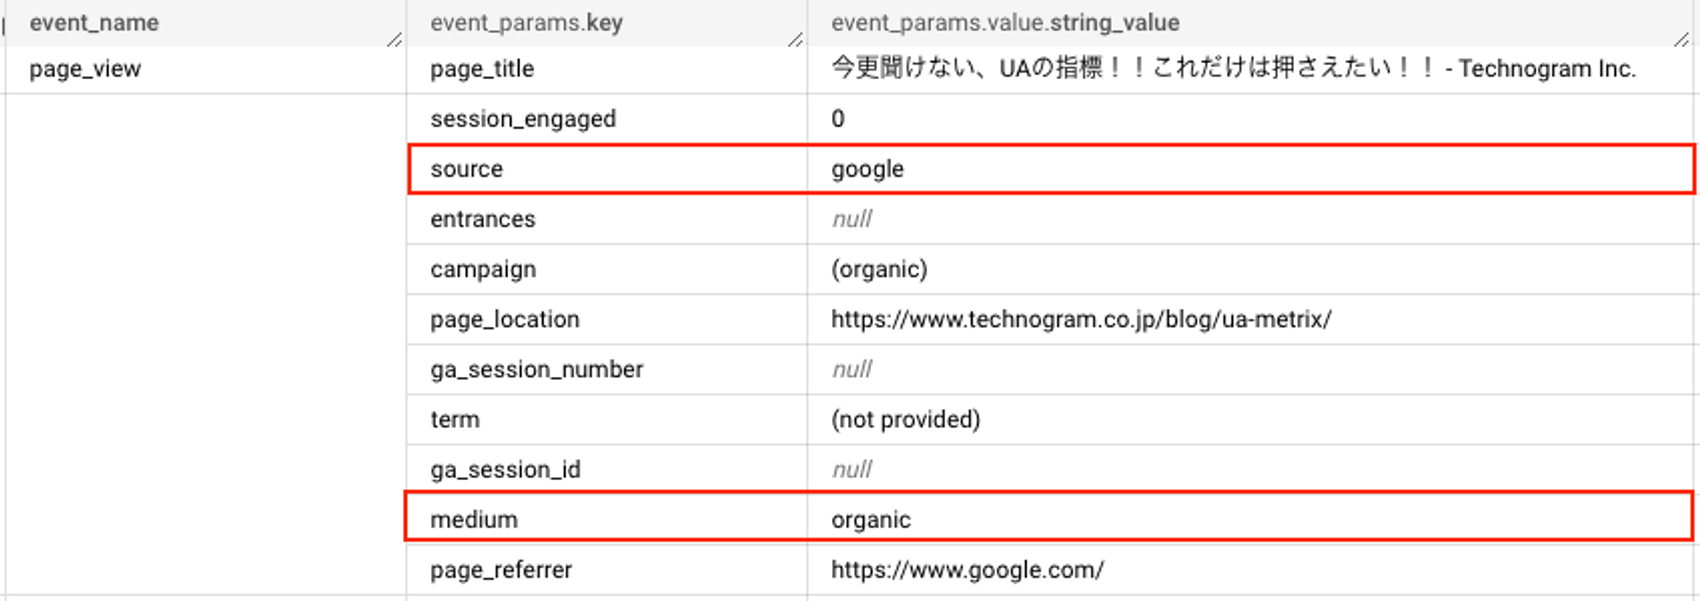Click the highlighted medium key cell

(x=607, y=519)
